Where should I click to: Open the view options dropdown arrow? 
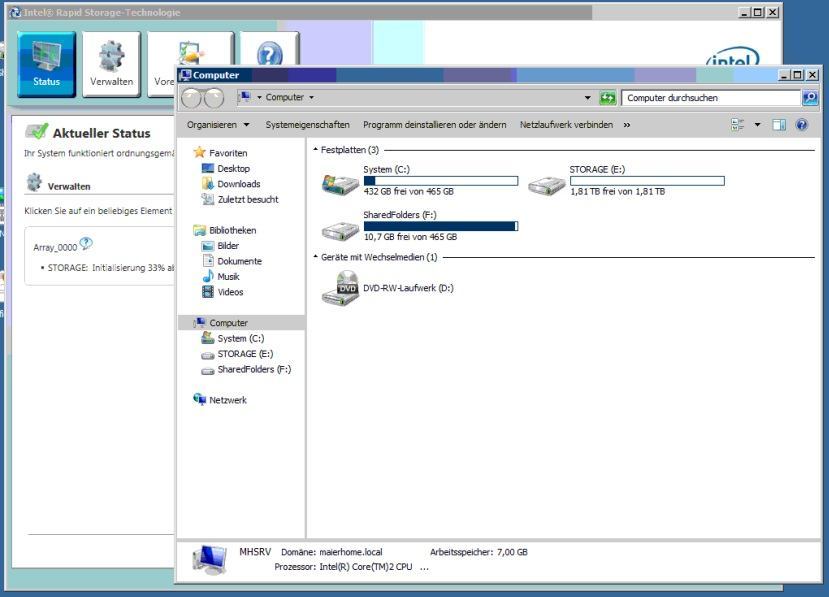pyautogui.click(x=757, y=125)
